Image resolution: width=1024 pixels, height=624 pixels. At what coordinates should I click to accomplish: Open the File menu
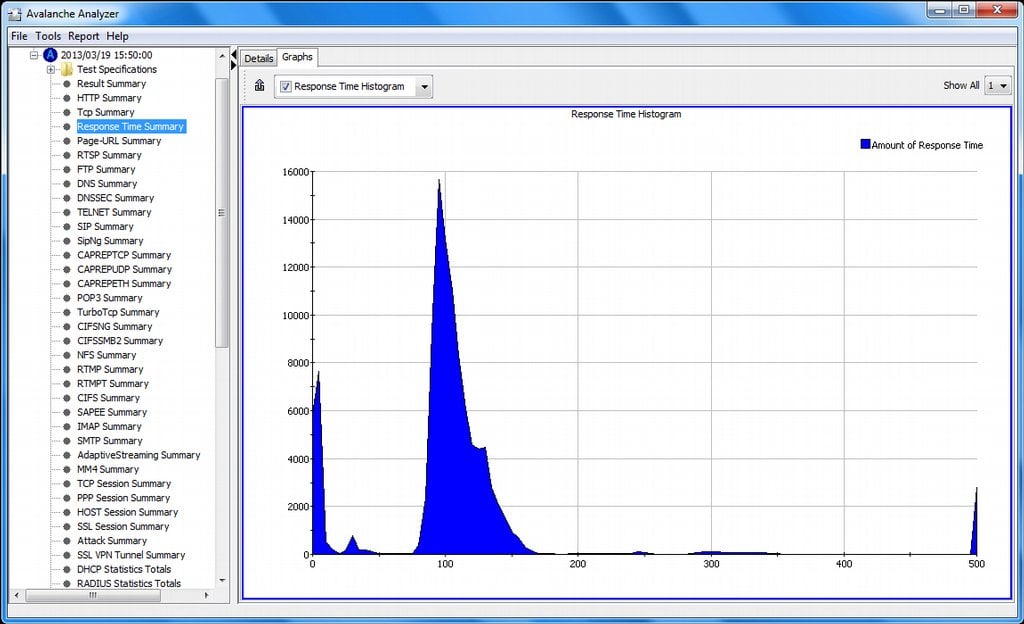pyautogui.click(x=19, y=36)
